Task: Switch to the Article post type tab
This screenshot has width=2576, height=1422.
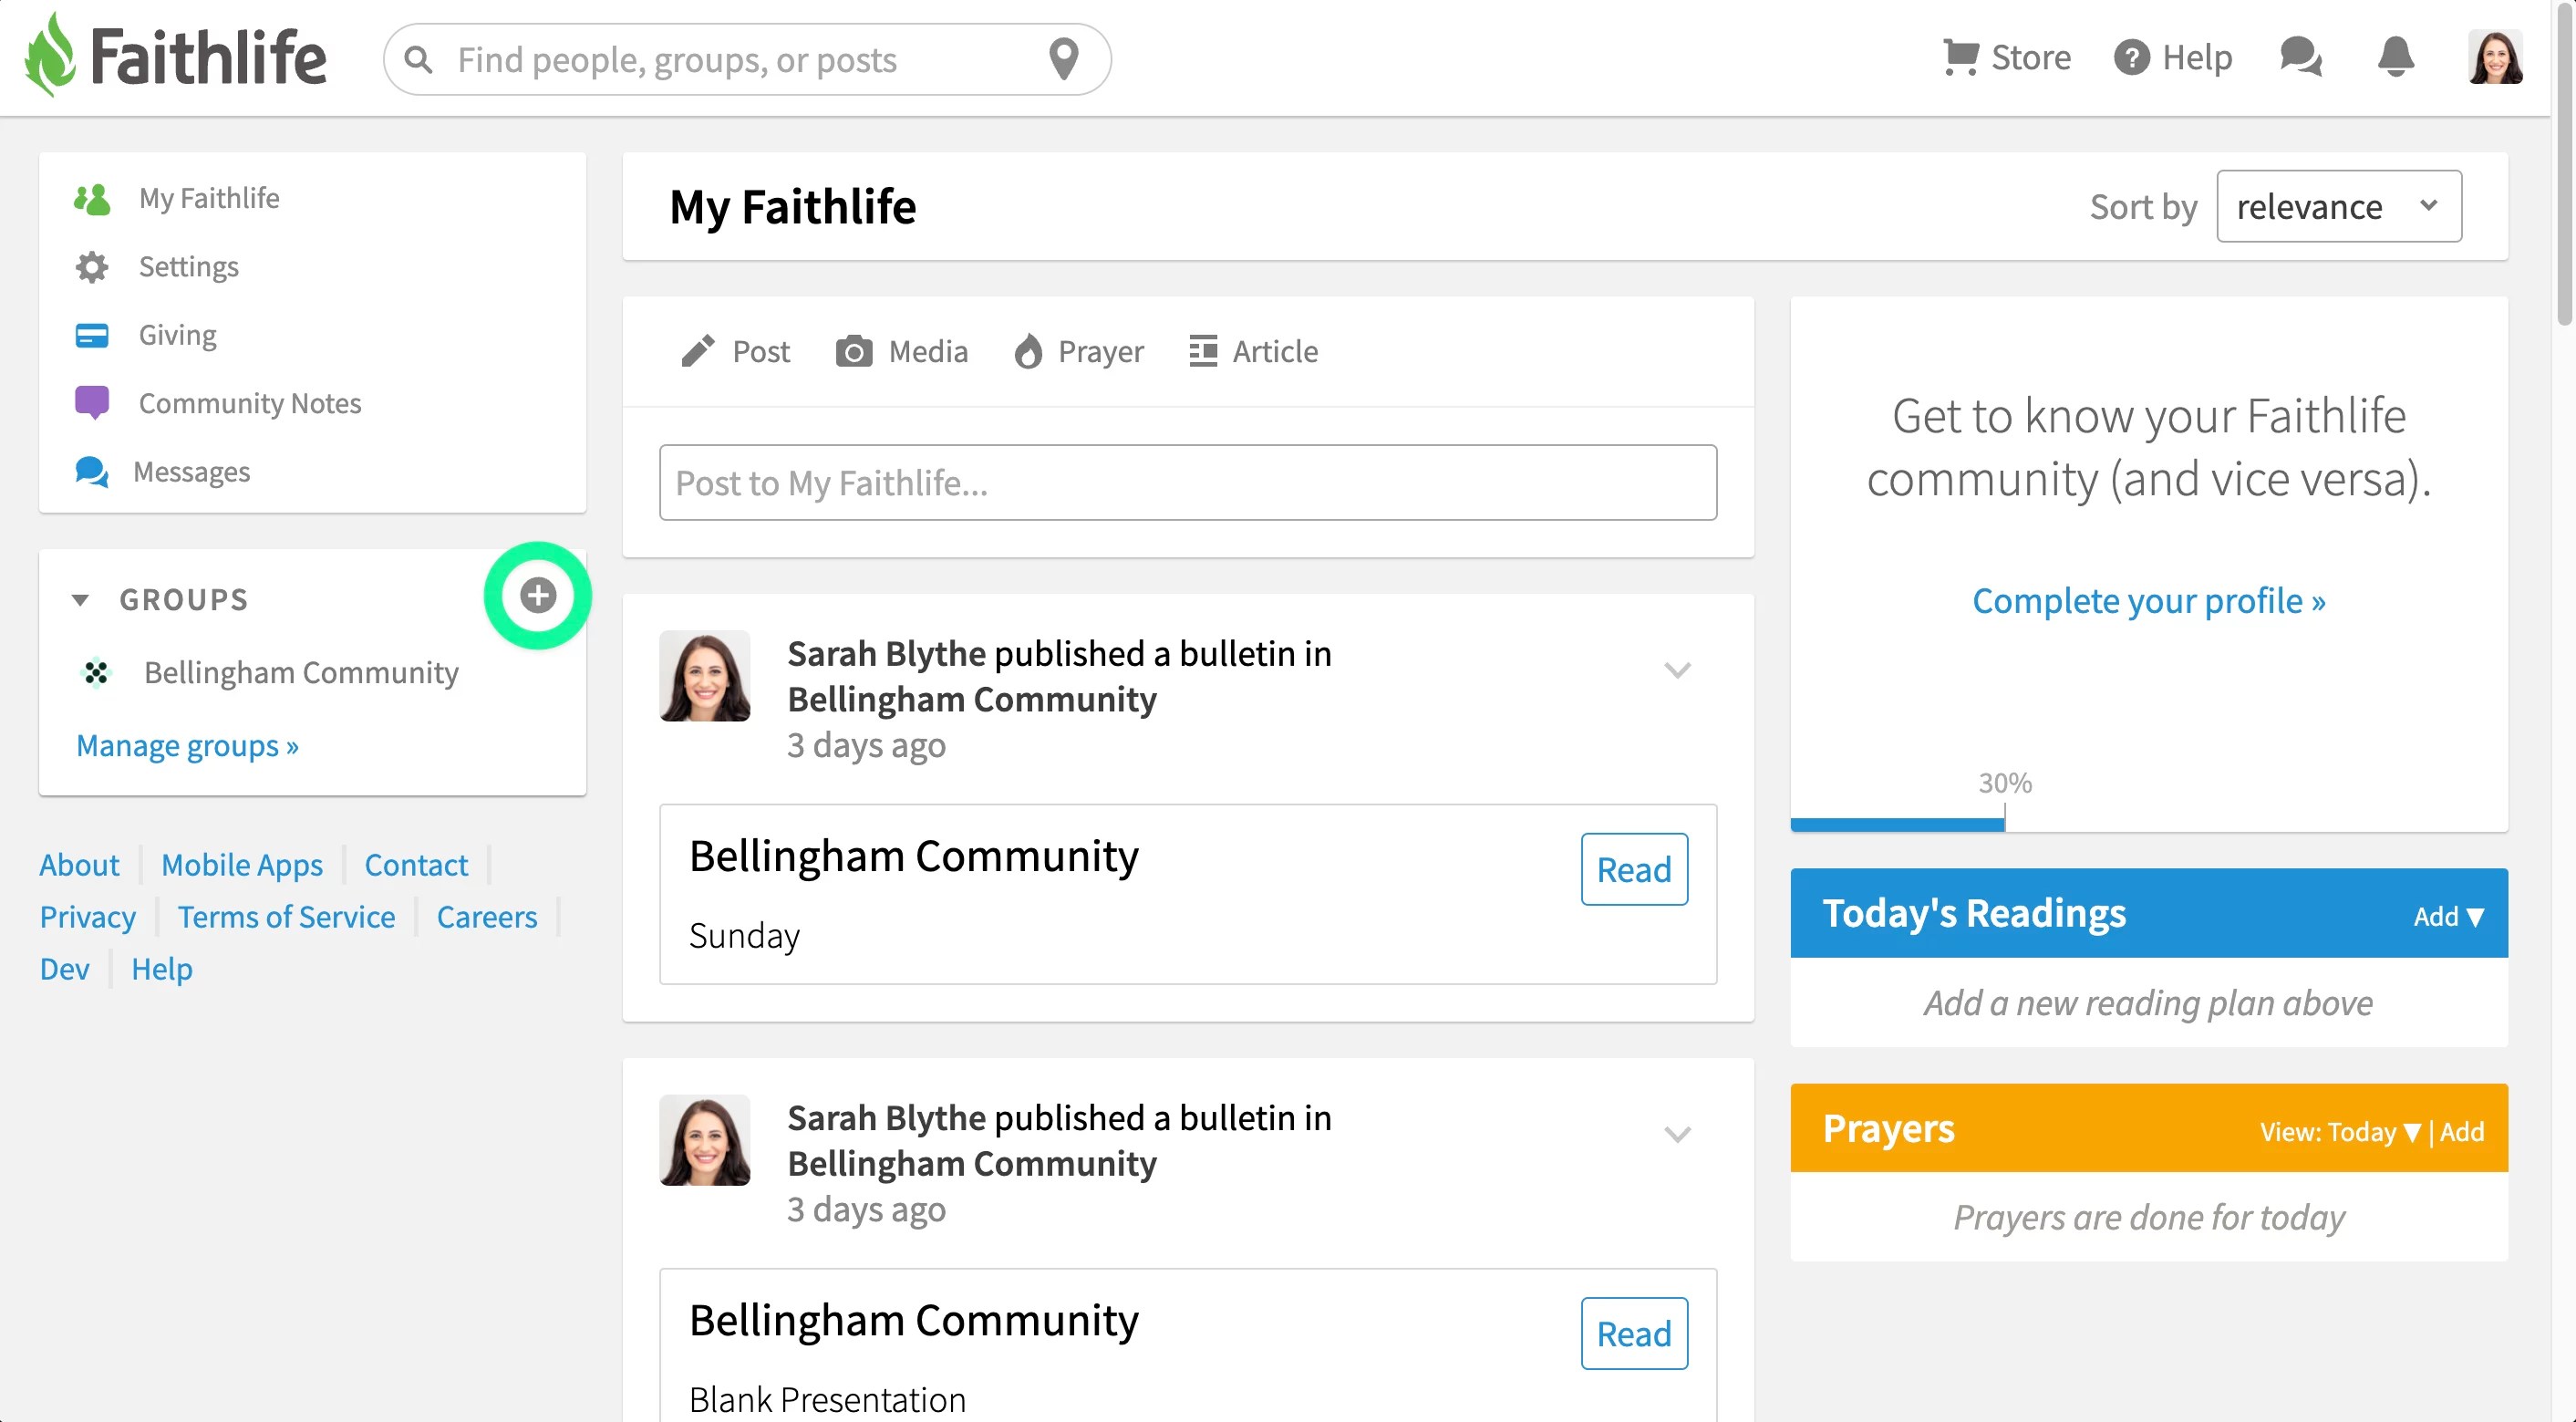Action: pos(1254,352)
